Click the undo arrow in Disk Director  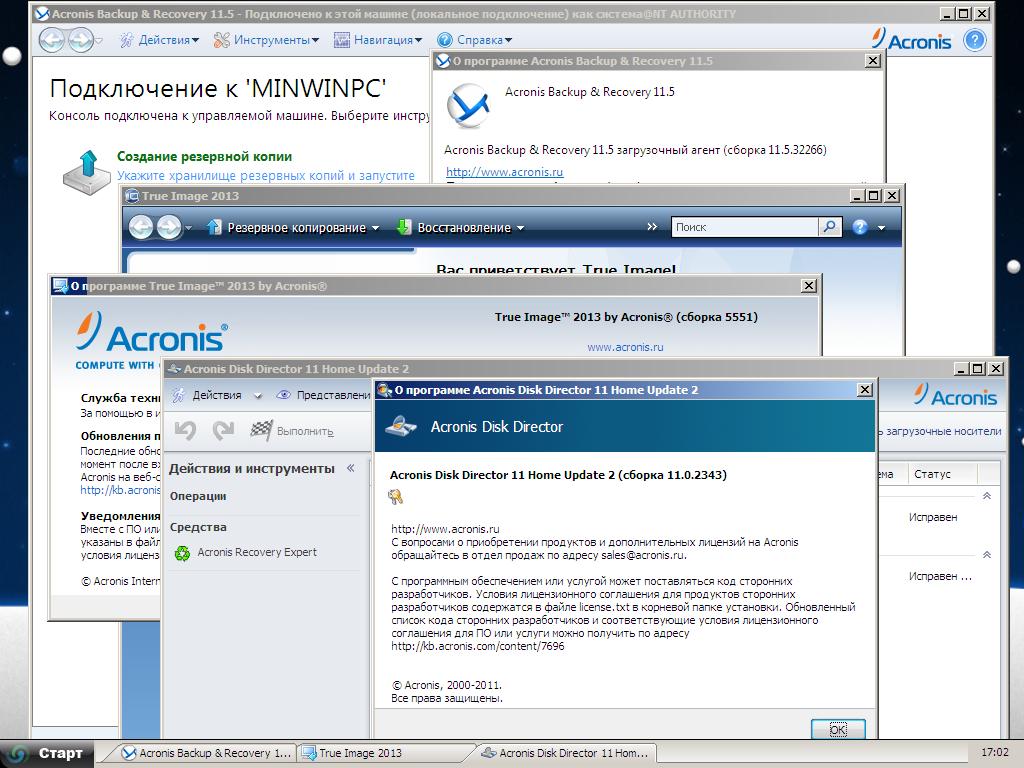[185, 430]
